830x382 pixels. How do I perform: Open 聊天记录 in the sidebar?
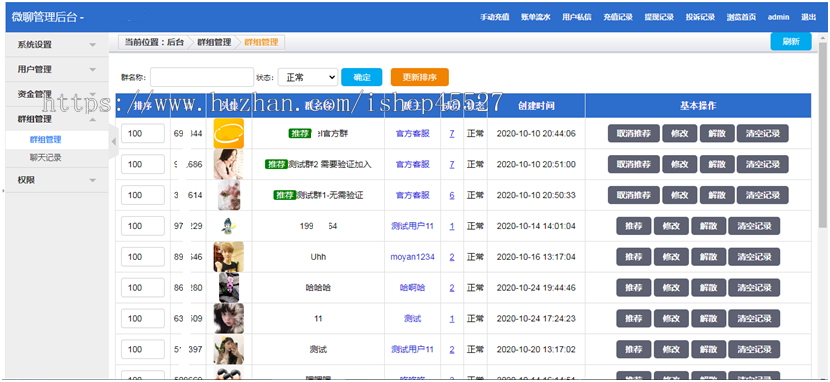46,157
